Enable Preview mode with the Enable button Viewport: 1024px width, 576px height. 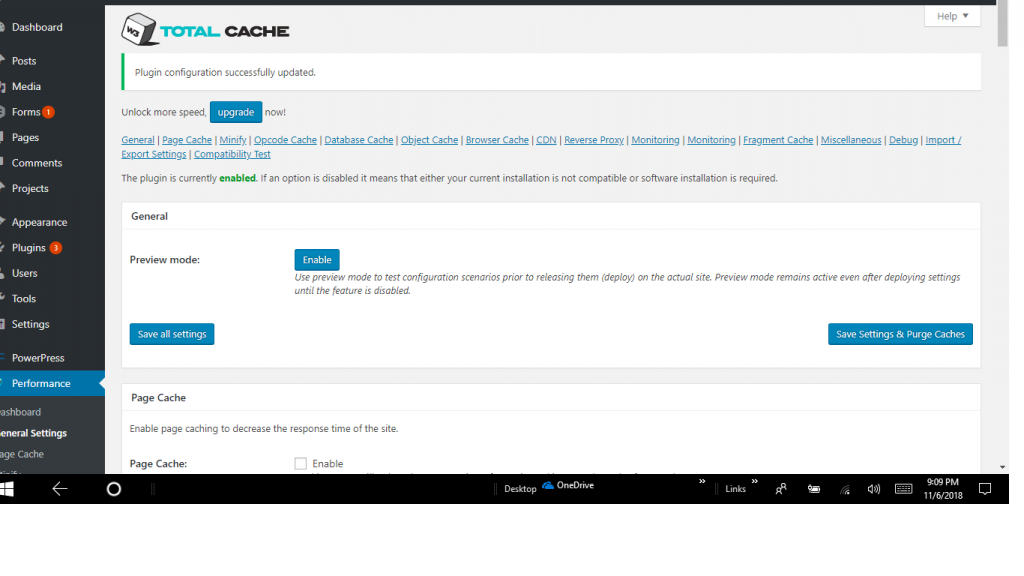tap(317, 260)
